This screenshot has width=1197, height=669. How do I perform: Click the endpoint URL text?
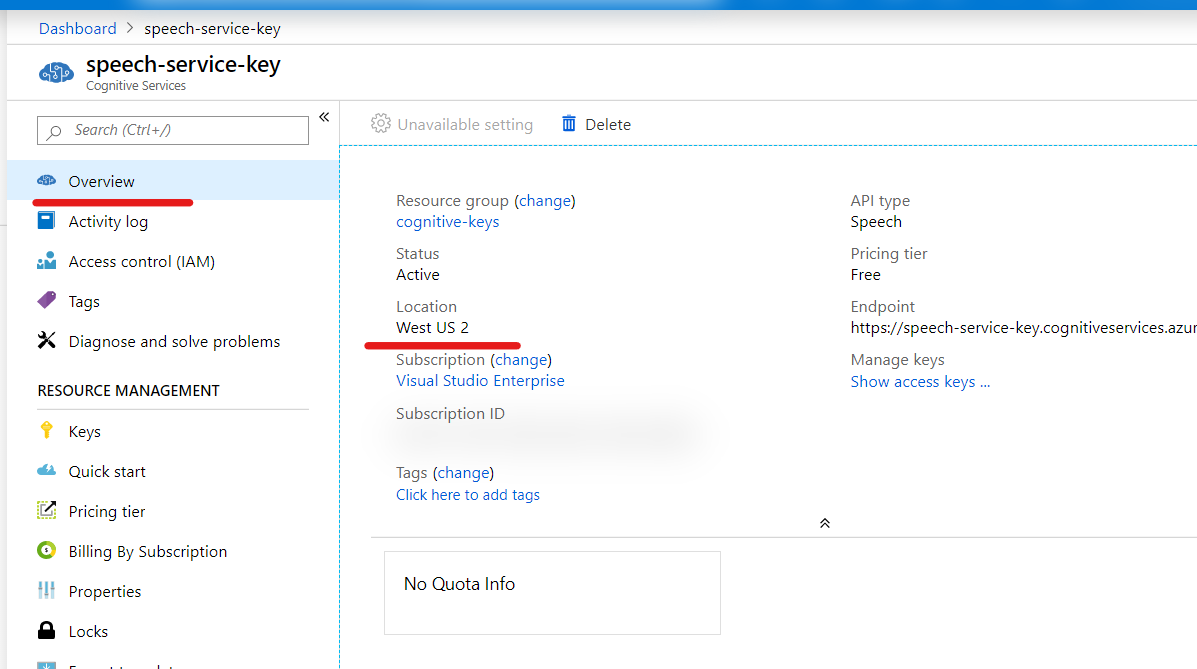pyautogui.click(x=1023, y=328)
